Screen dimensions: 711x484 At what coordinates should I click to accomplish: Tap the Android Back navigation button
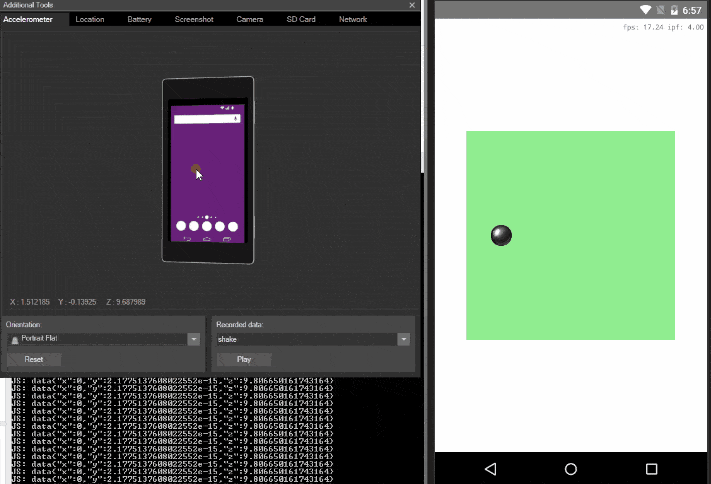490,469
